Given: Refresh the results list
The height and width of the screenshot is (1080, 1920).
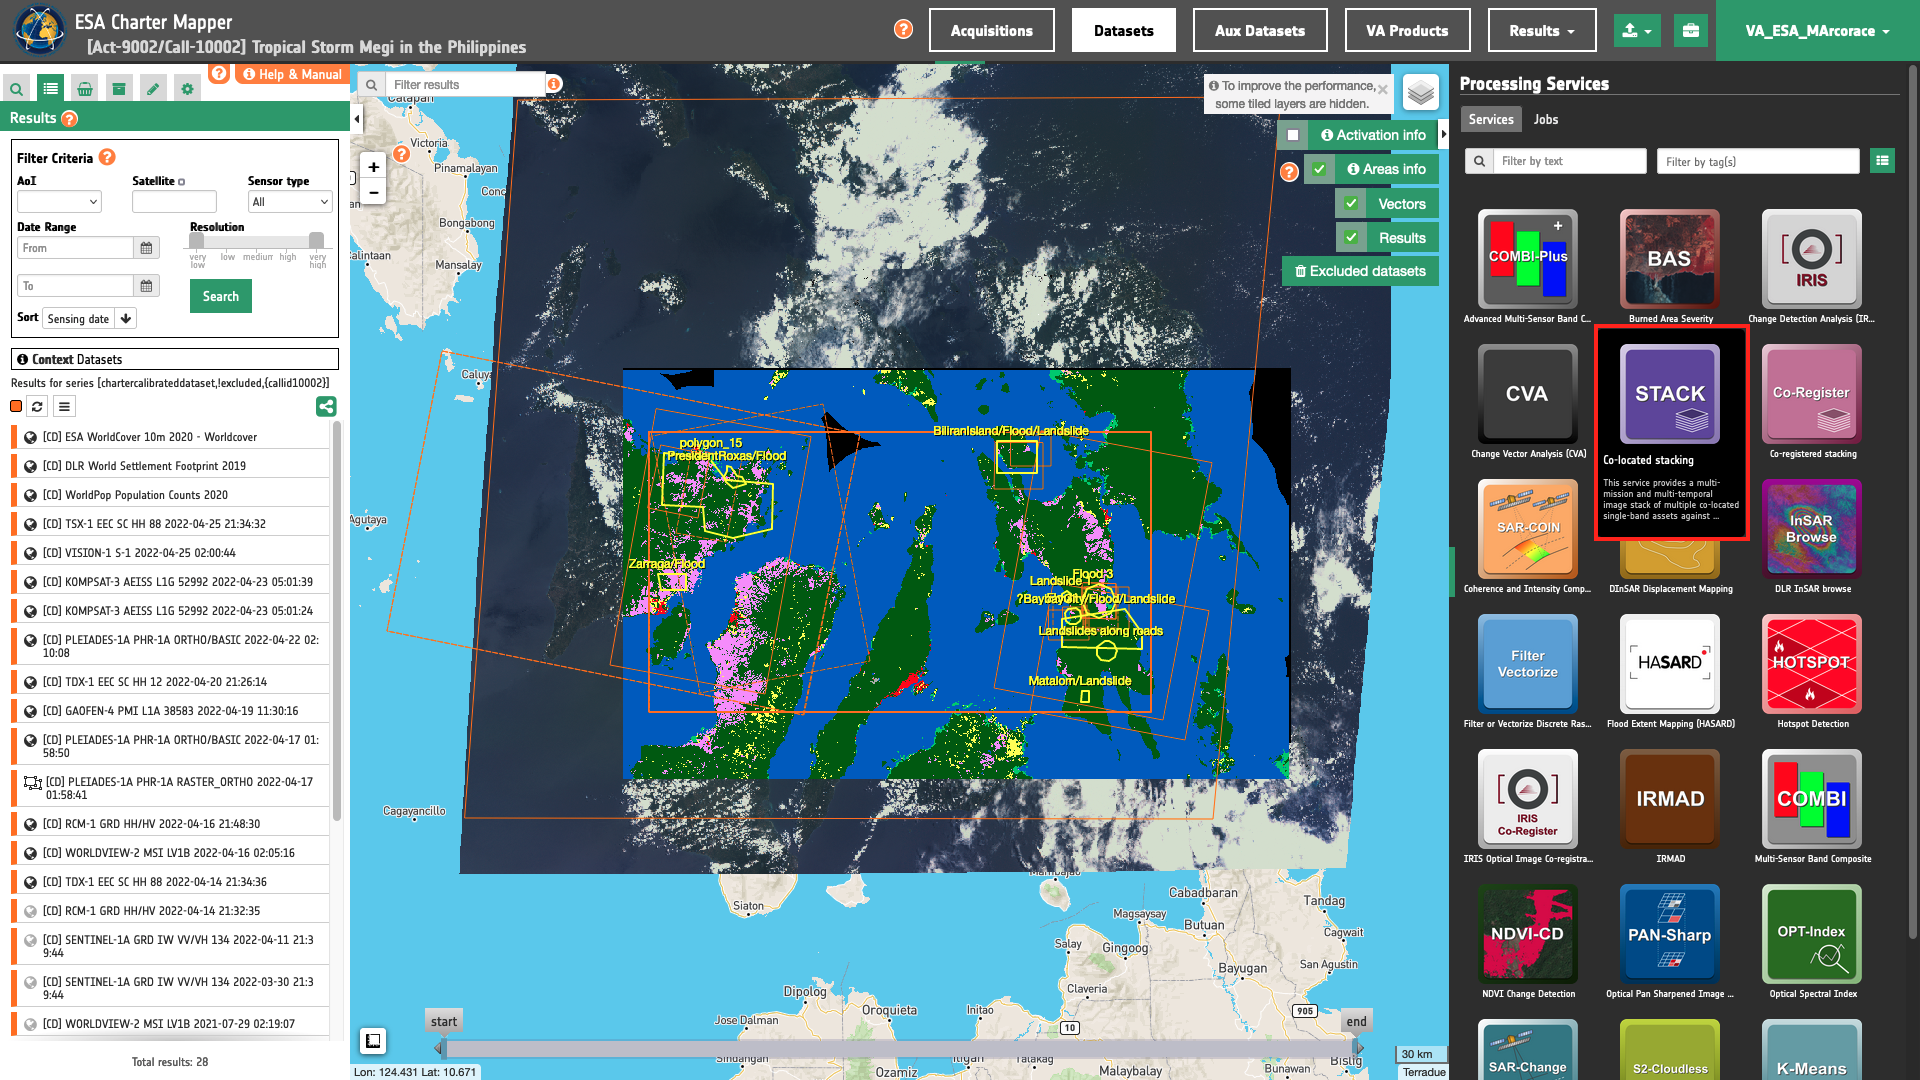Looking at the screenshot, I should click(37, 406).
